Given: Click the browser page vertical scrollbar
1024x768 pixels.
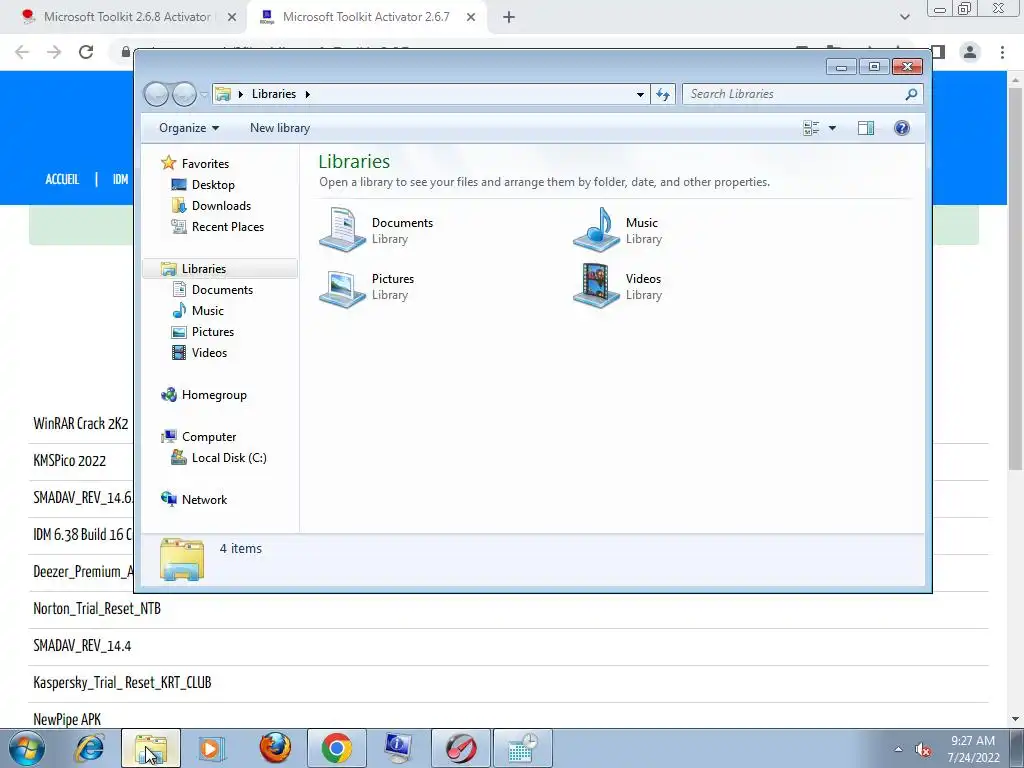Looking at the screenshot, I should click(1015, 278).
